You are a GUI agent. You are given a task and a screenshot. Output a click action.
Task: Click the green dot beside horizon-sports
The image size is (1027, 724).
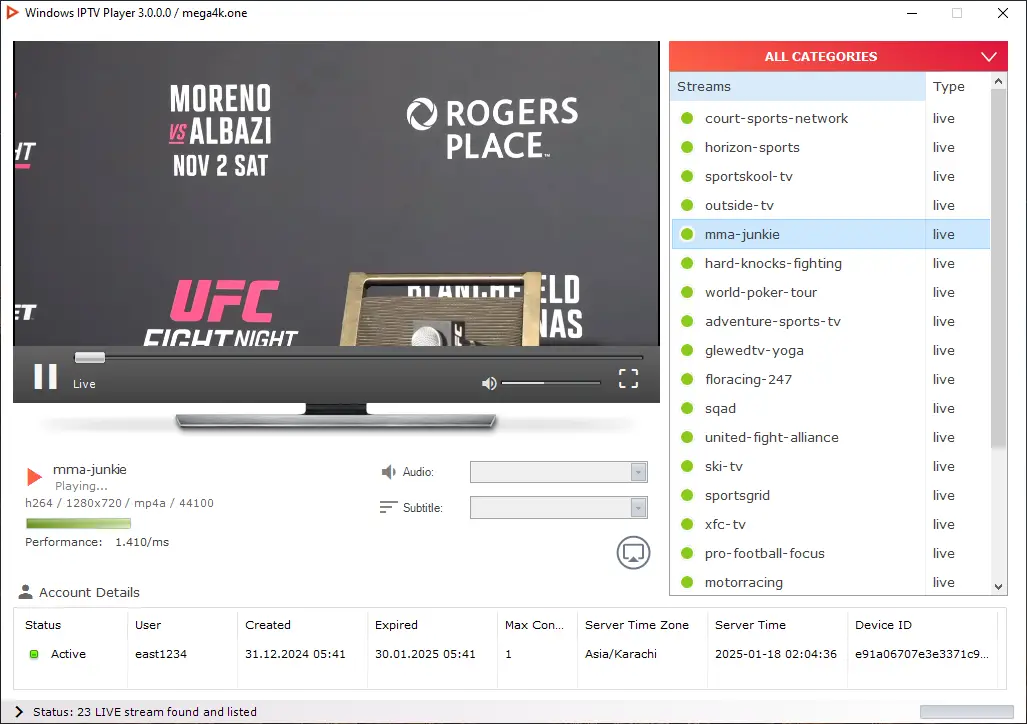click(x=687, y=147)
